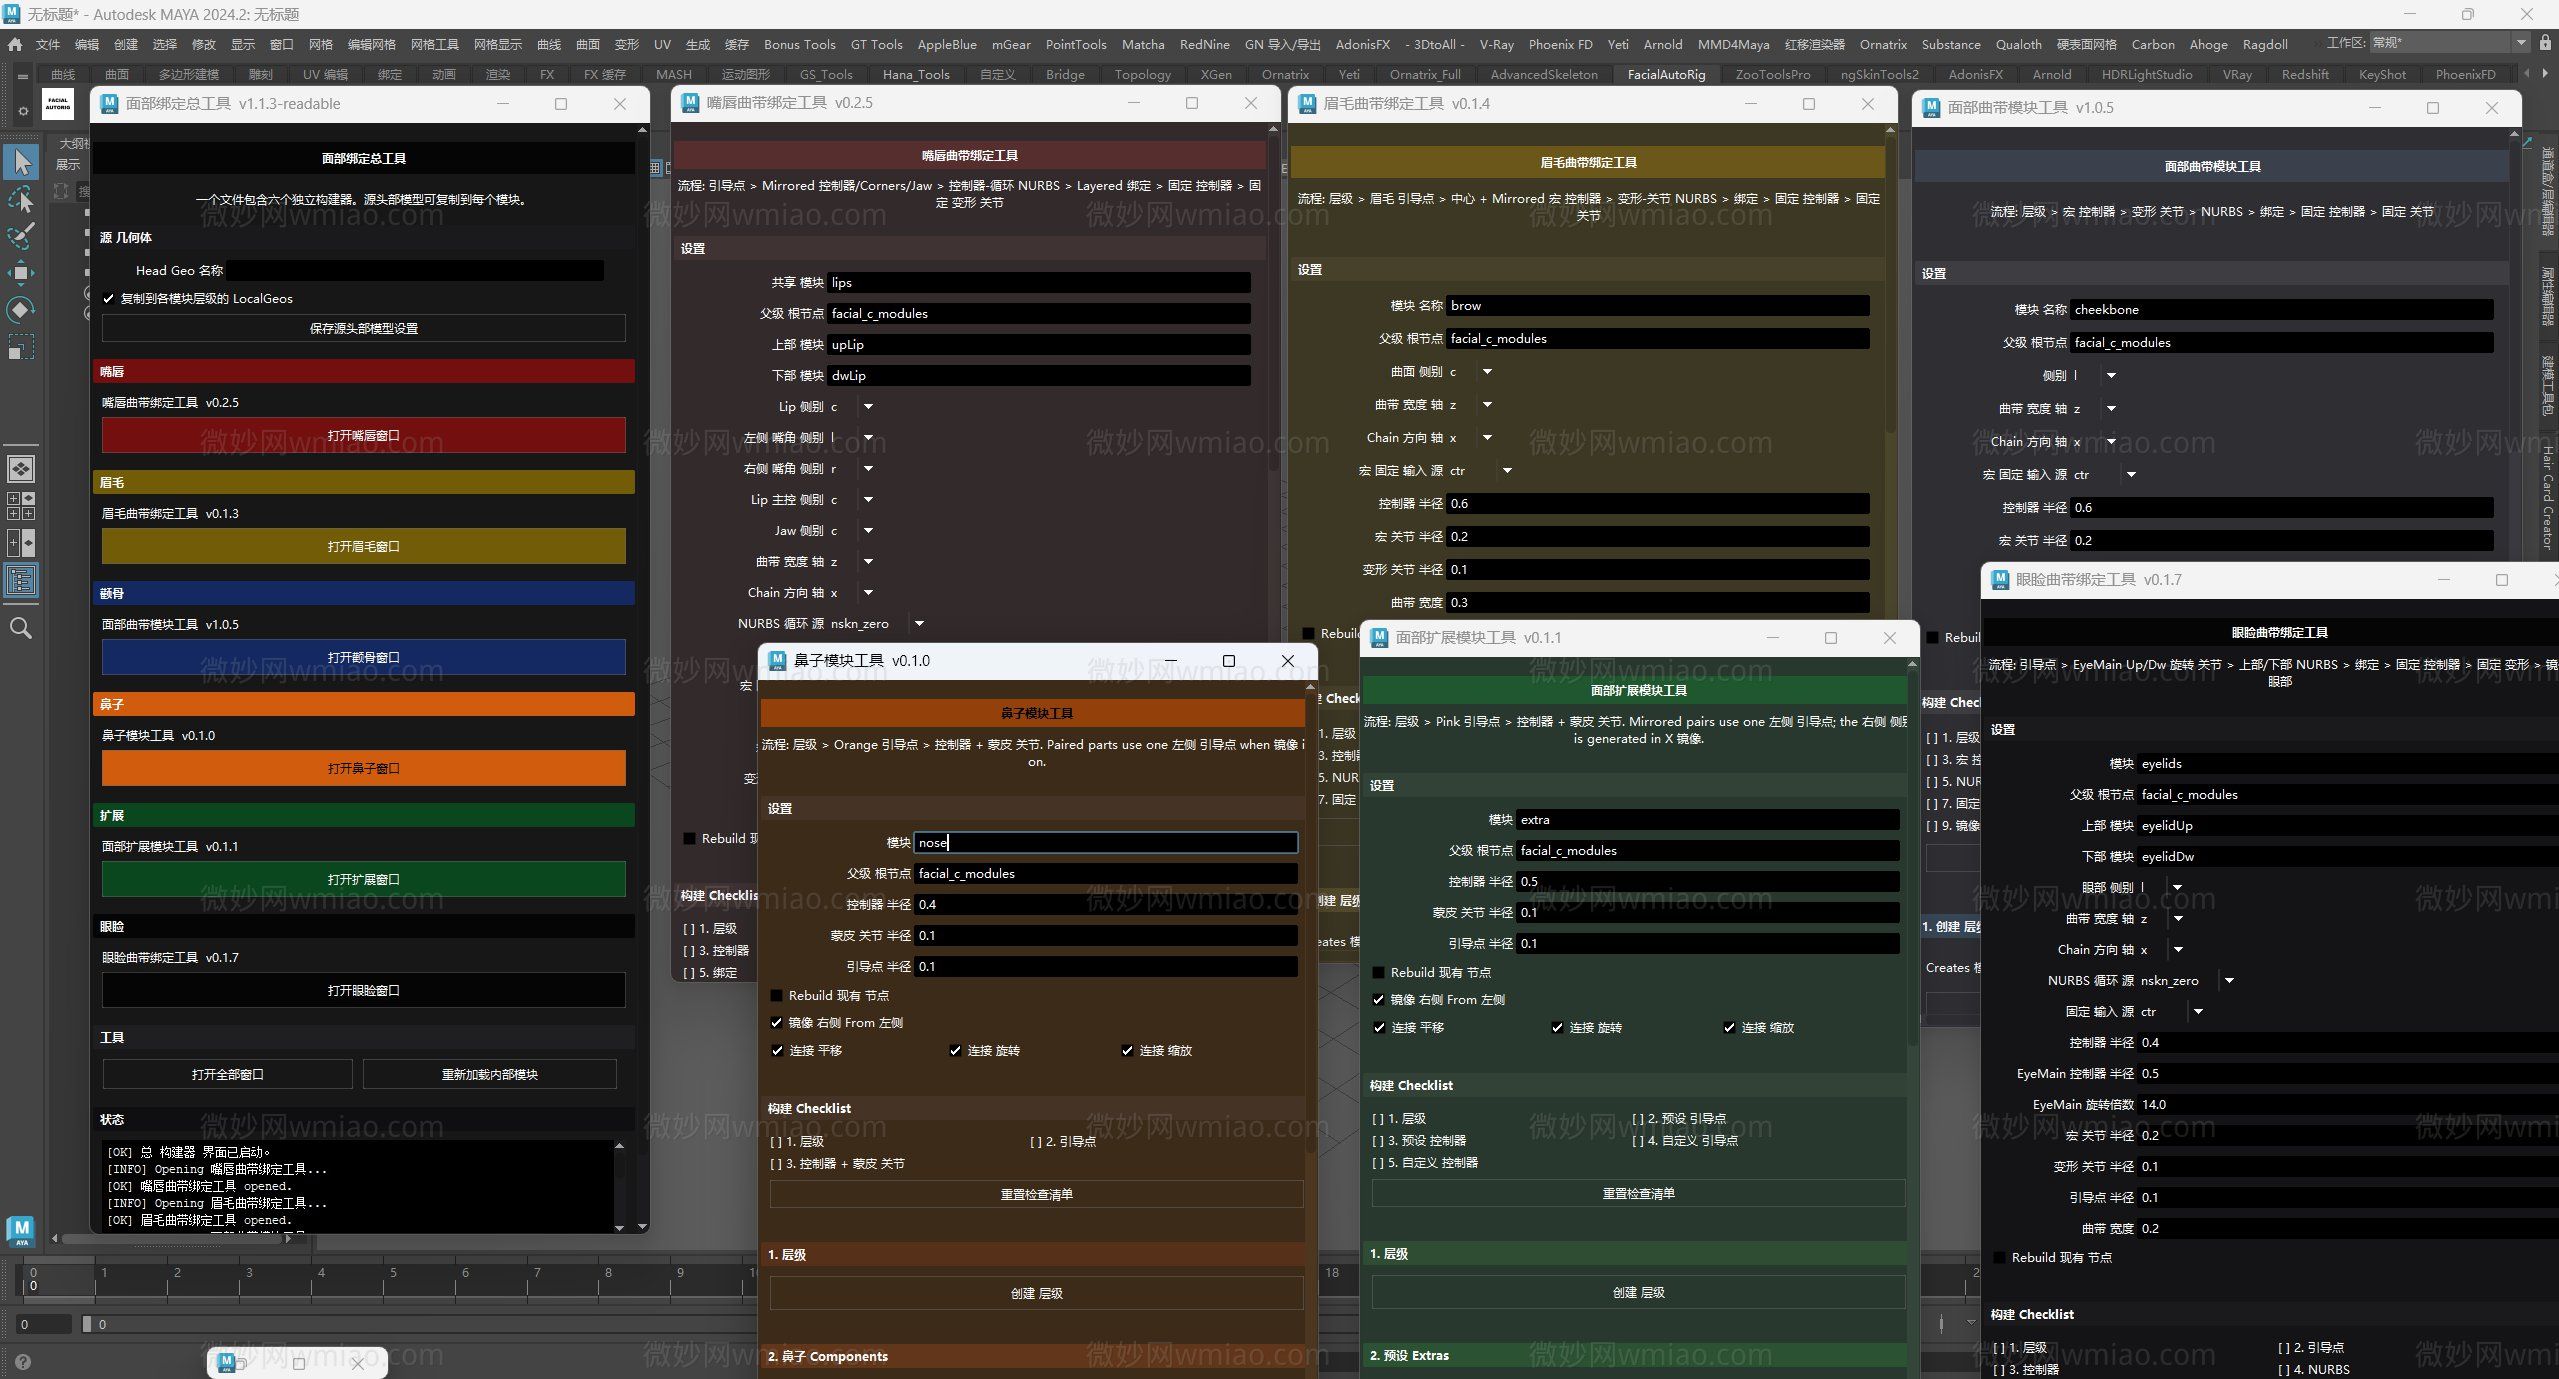Select the FacialAutoRig shelf tab
The image size is (2559, 1379).
tap(1666, 74)
